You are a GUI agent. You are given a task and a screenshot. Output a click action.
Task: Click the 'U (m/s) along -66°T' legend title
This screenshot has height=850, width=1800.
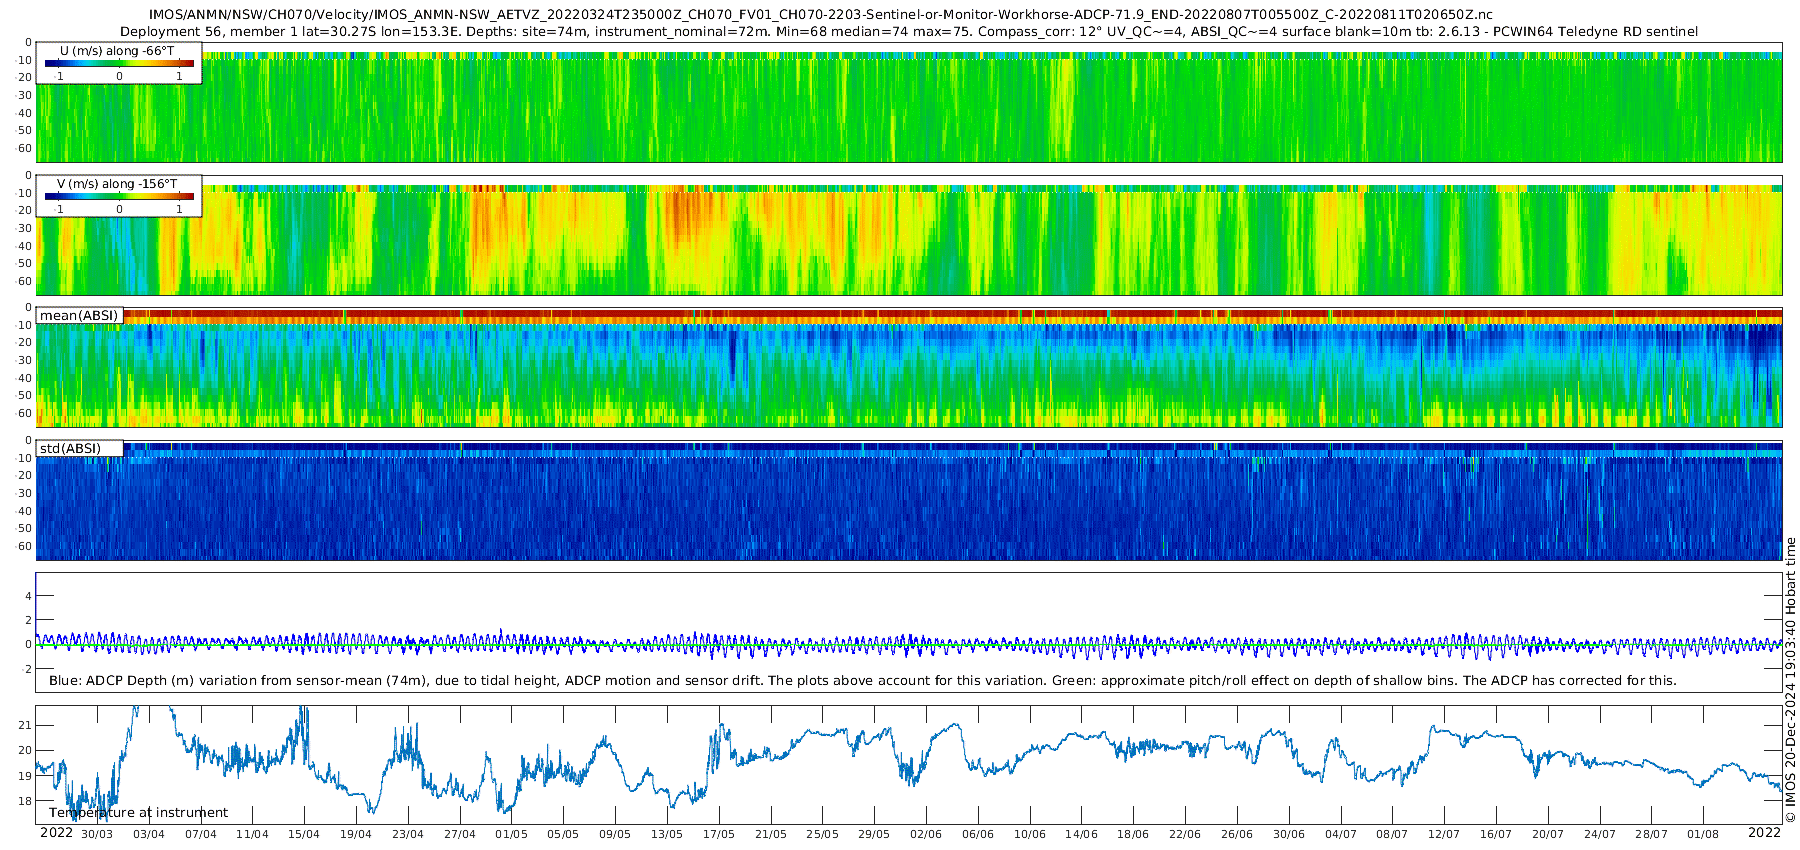[117, 51]
